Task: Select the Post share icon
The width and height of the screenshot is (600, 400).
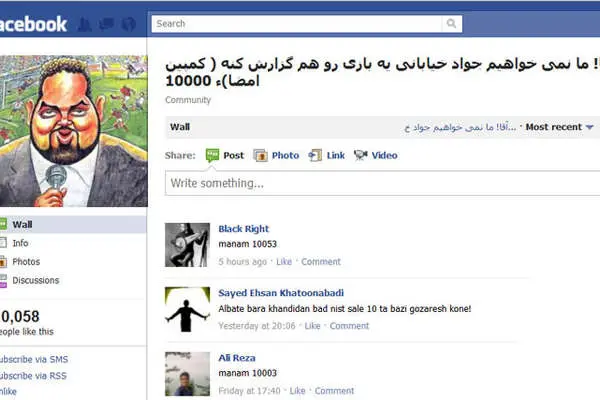Action: [212, 155]
